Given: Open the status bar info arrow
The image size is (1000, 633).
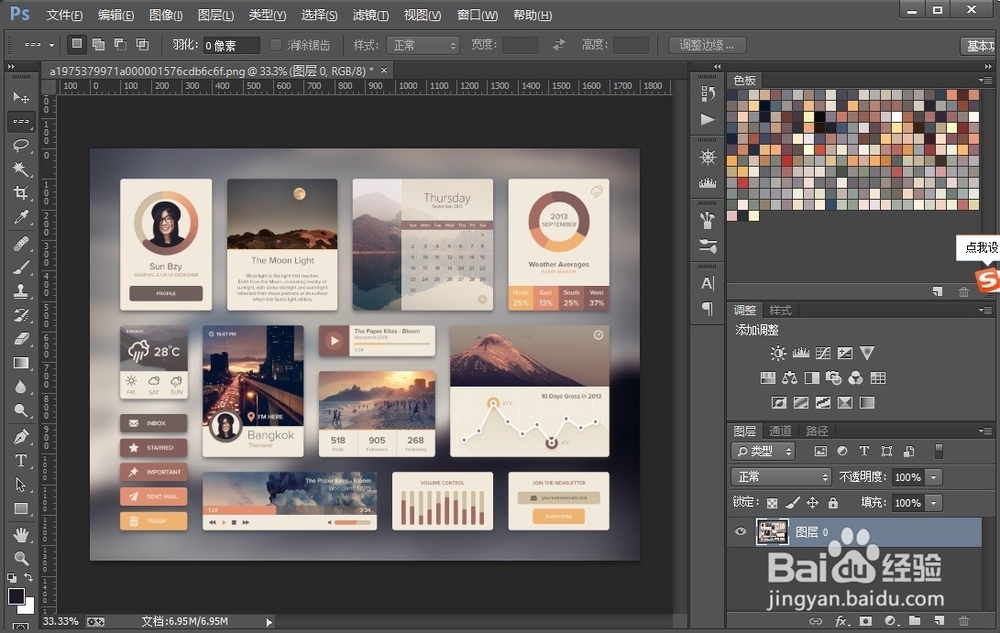Looking at the screenshot, I should click(269, 622).
